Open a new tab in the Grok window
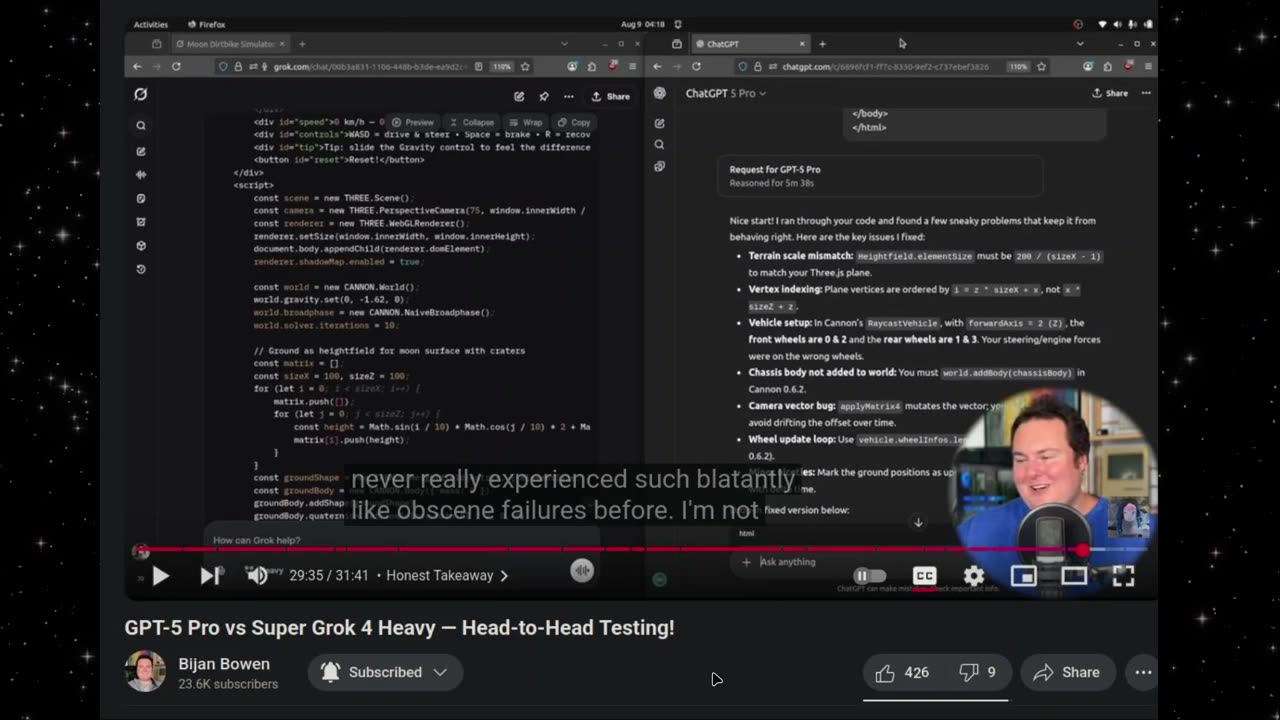The height and width of the screenshot is (720, 1280). tap(302, 44)
